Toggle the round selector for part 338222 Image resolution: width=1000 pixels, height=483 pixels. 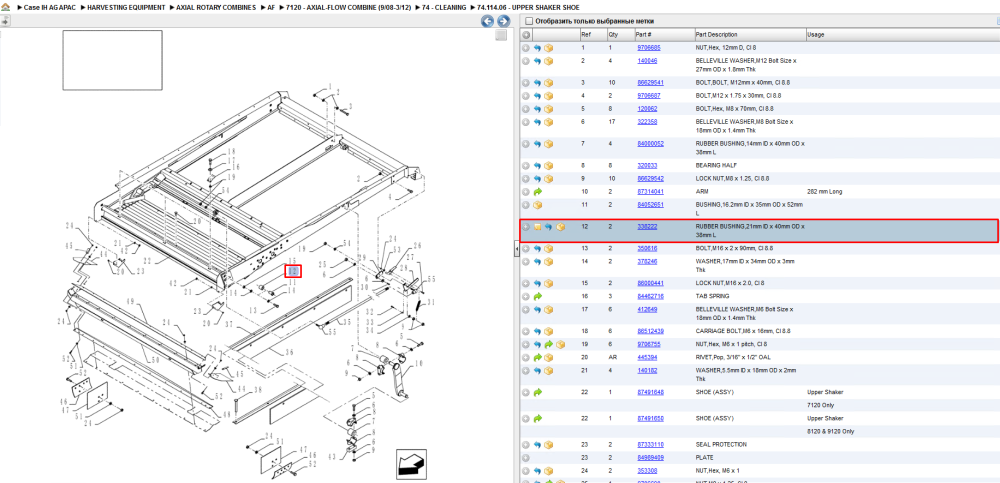(526, 227)
